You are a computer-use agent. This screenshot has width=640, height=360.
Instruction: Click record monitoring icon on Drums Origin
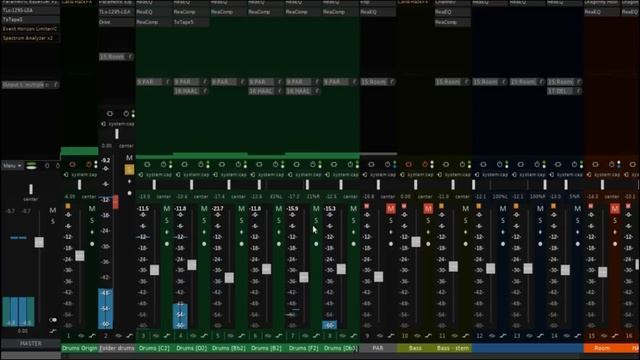click(89, 164)
